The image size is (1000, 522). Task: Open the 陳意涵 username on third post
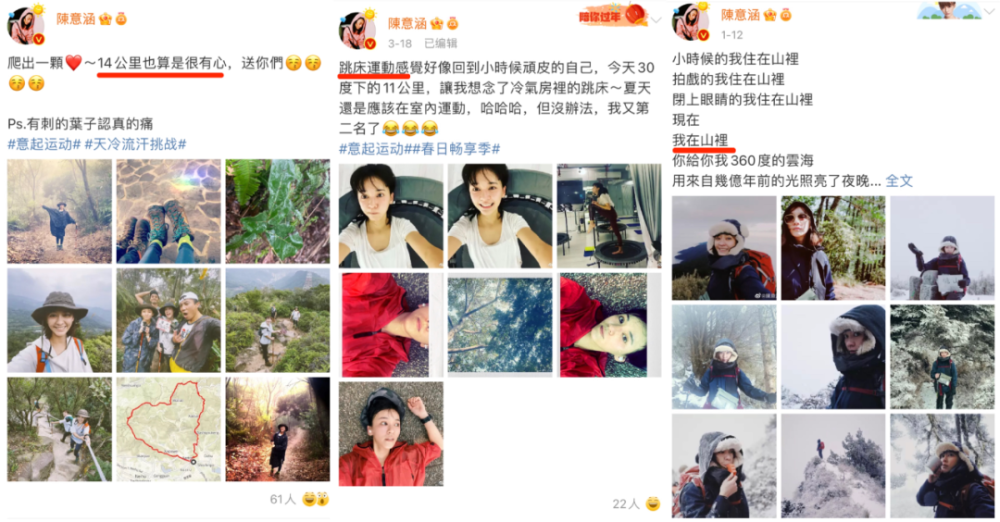pyautogui.click(x=740, y=15)
